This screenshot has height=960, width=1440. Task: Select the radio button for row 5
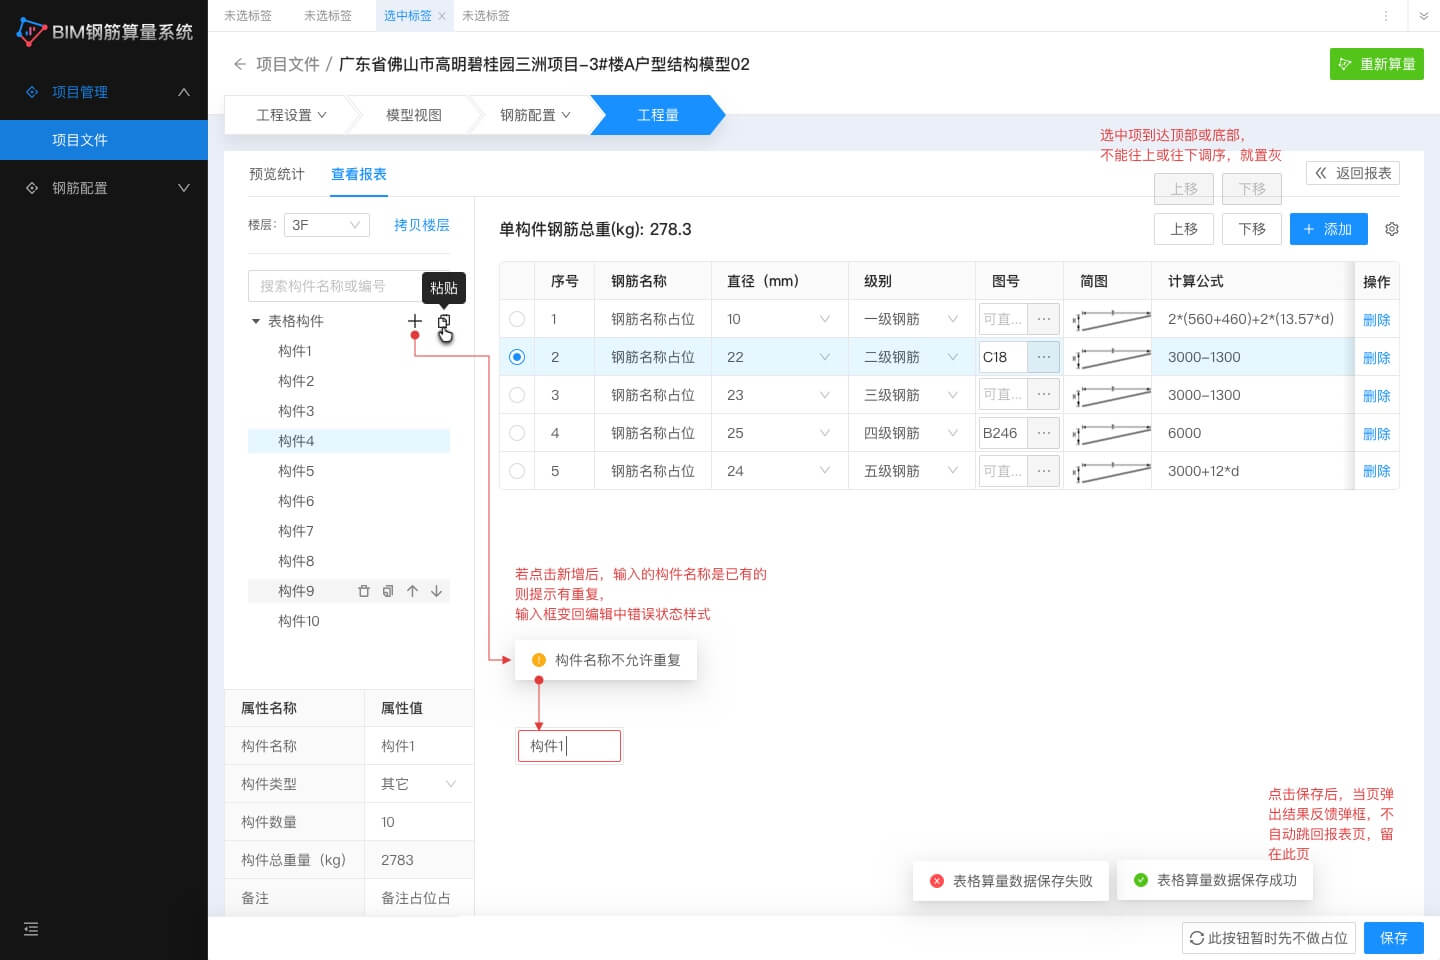pyautogui.click(x=517, y=471)
